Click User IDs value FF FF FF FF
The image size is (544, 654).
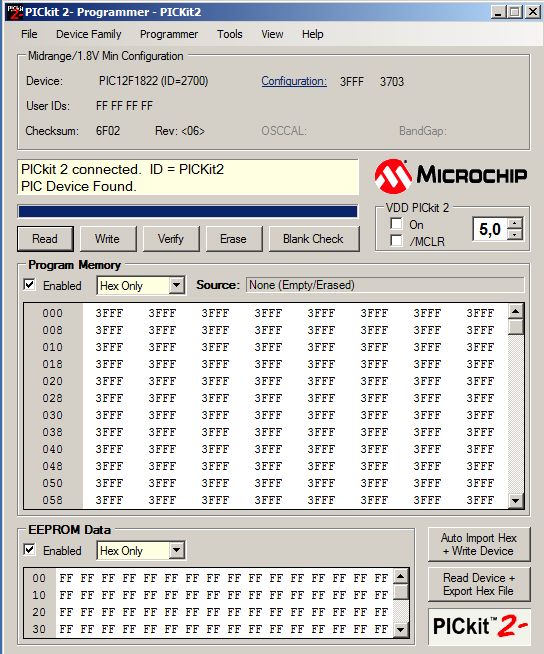pyautogui.click(x=124, y=106)
